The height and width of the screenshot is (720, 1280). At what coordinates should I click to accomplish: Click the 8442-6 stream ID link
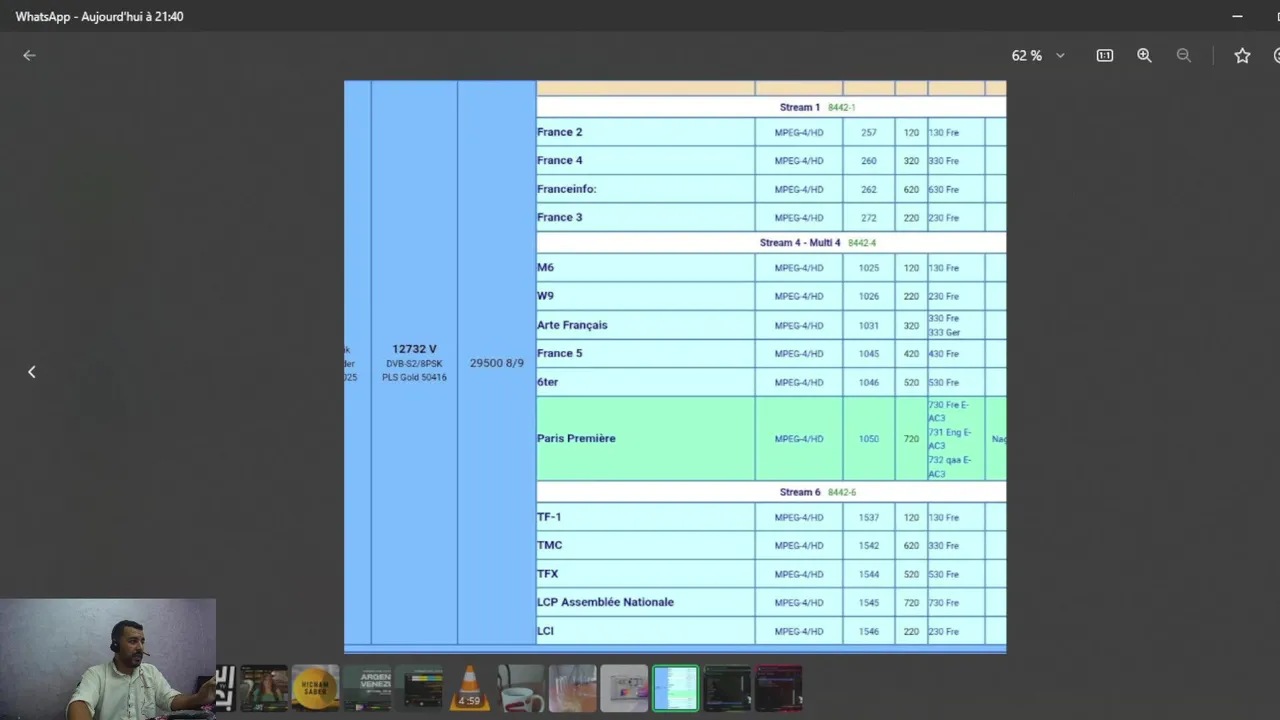[841, 492]
